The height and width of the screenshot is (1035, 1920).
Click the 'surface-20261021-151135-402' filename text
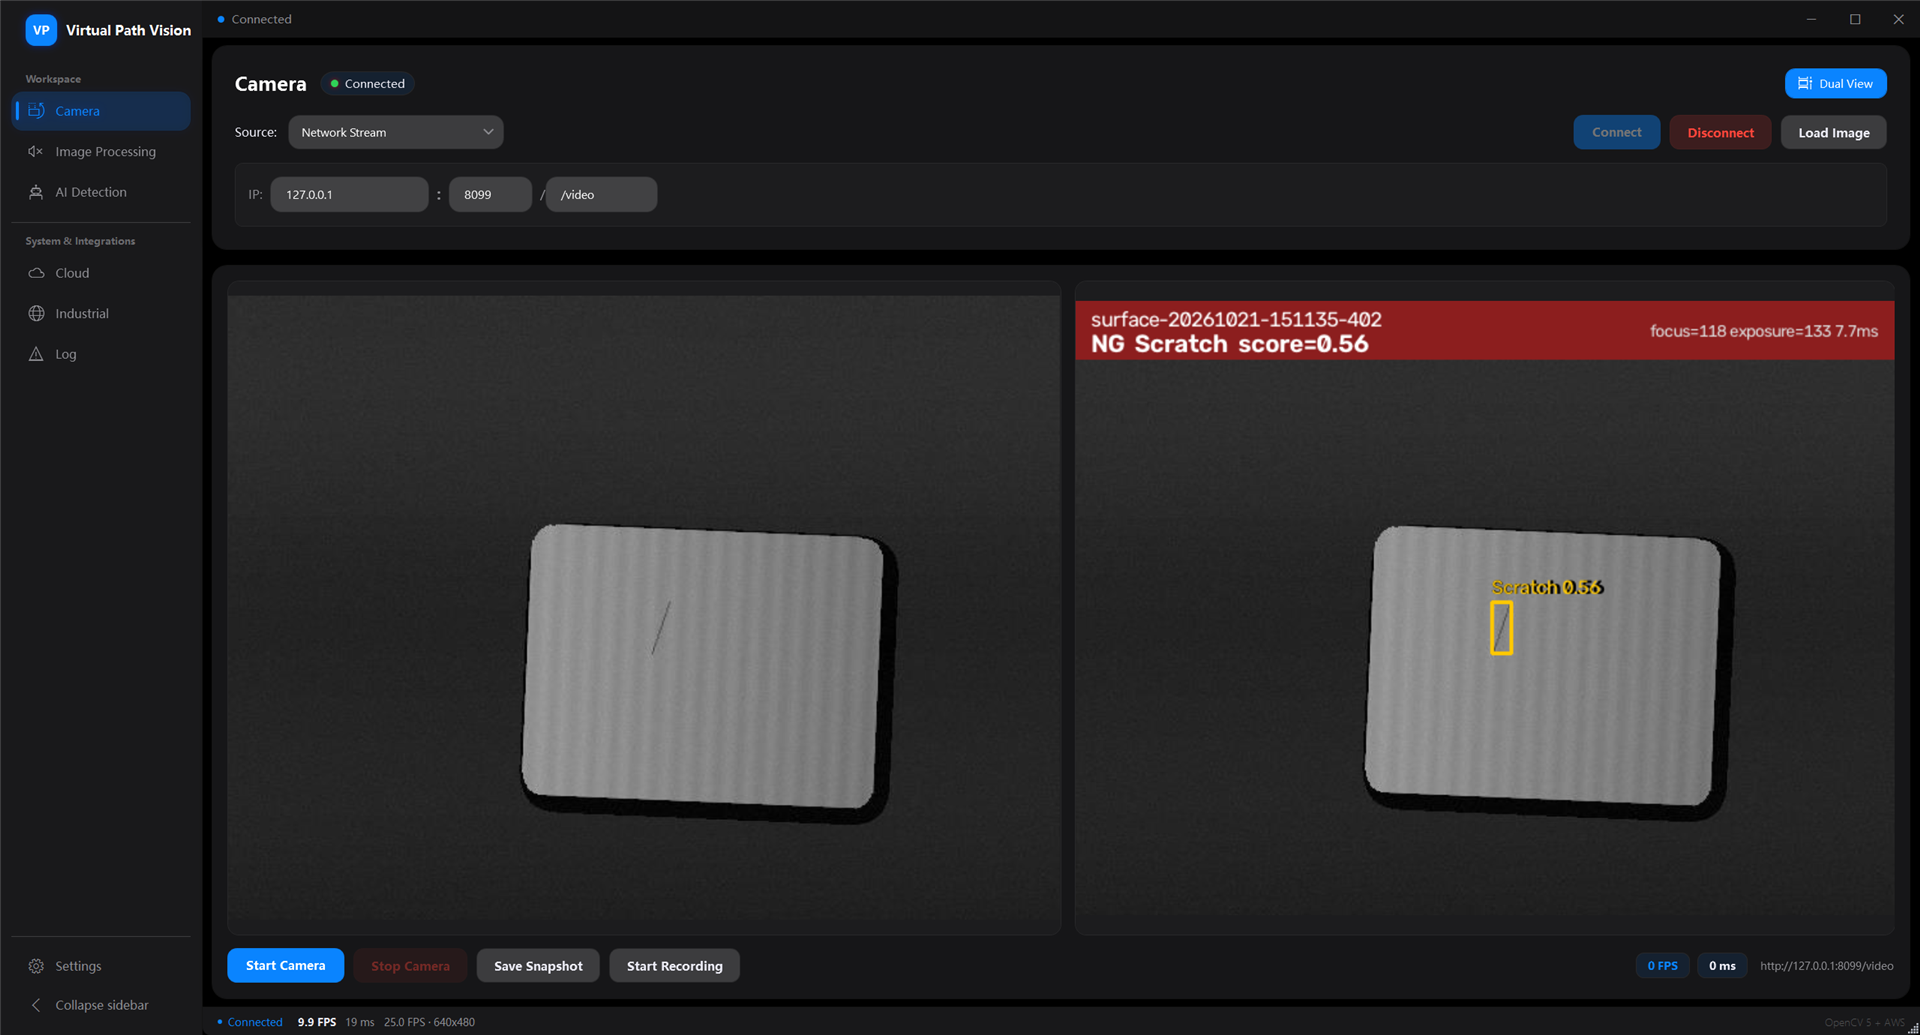point(1236,319)
